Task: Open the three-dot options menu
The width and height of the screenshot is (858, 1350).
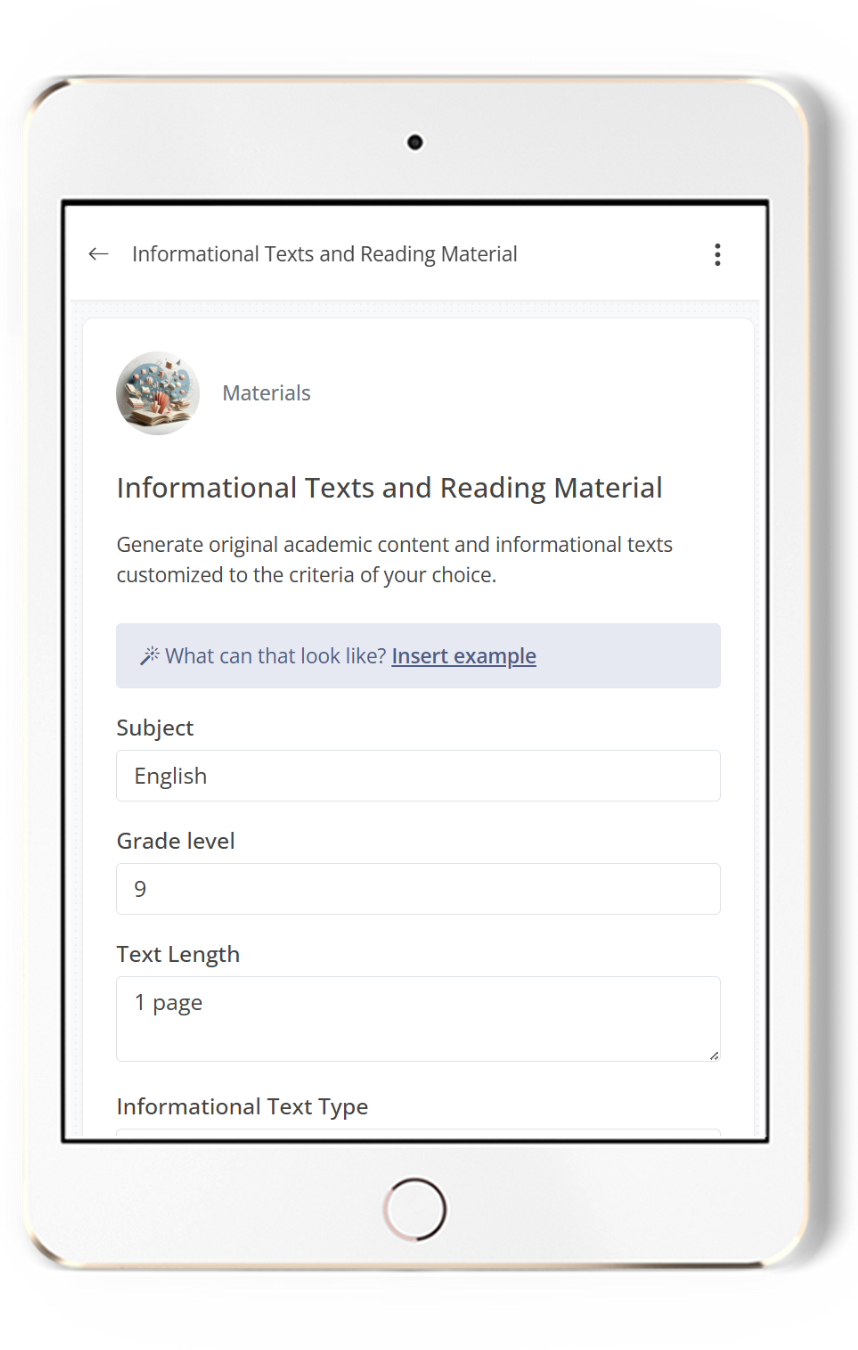Action: 717,254
